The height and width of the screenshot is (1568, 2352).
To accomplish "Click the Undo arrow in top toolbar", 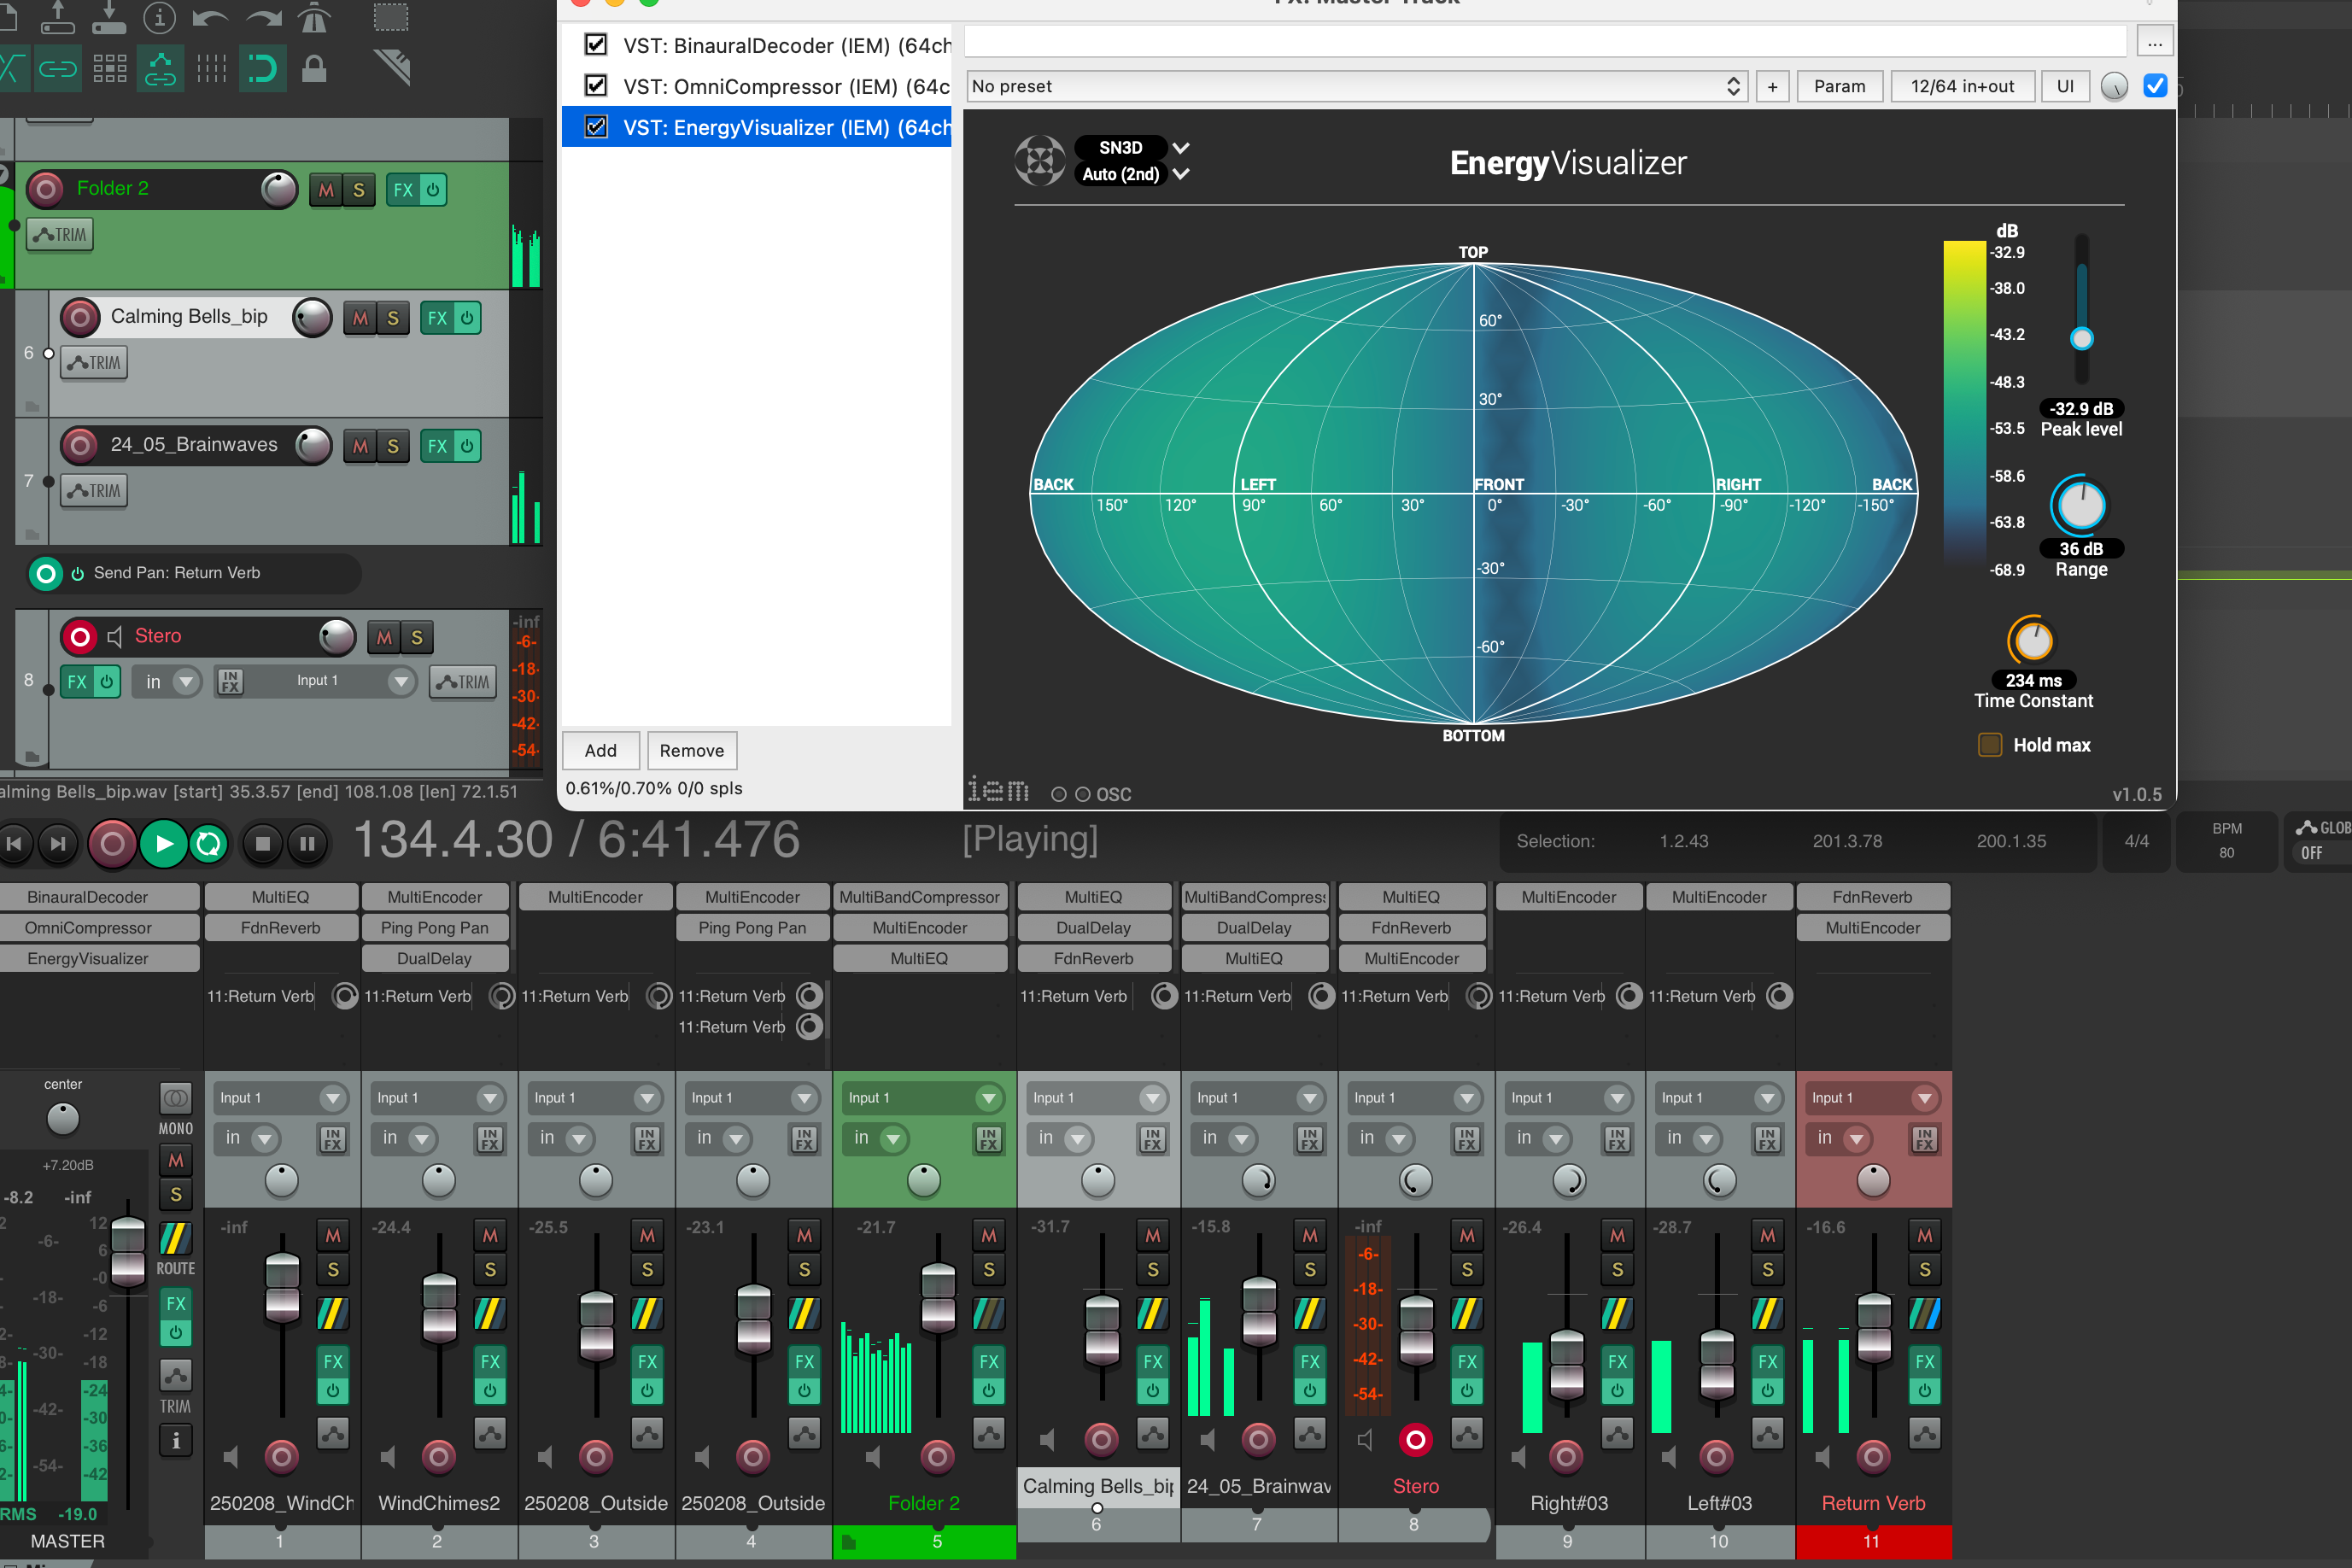I will point(210,17).
